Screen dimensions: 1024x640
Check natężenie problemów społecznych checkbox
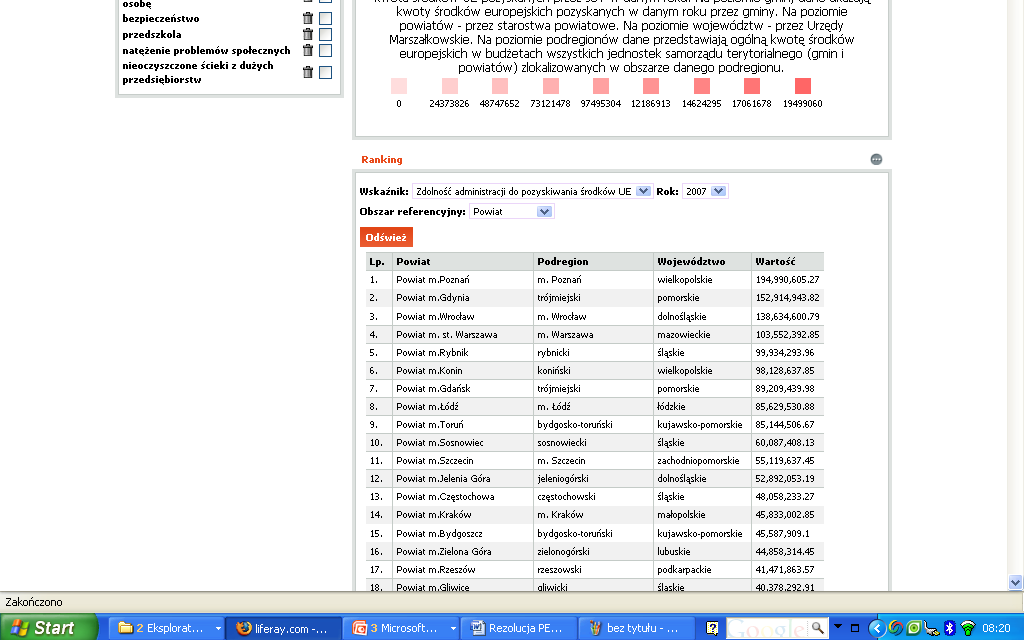click(x=325, y=50)
